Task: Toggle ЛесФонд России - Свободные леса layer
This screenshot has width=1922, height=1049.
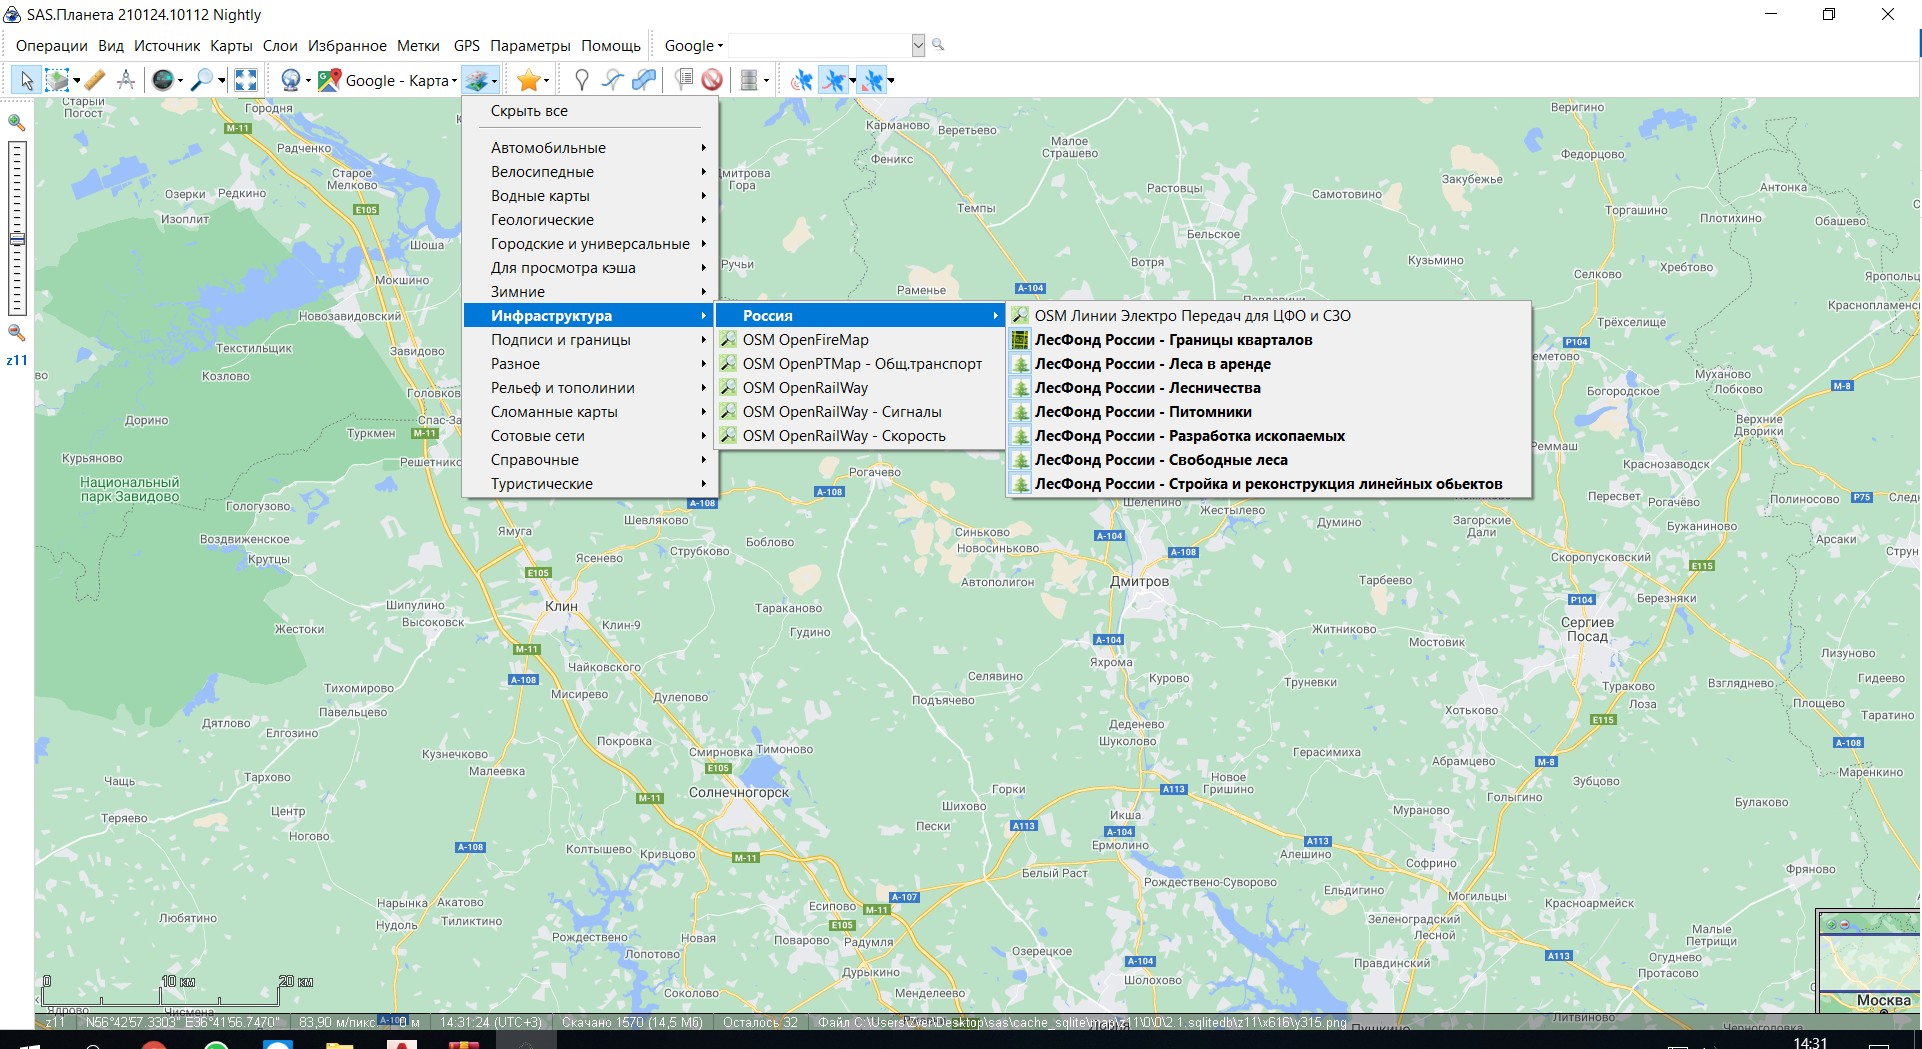Action: (1160, 460)
